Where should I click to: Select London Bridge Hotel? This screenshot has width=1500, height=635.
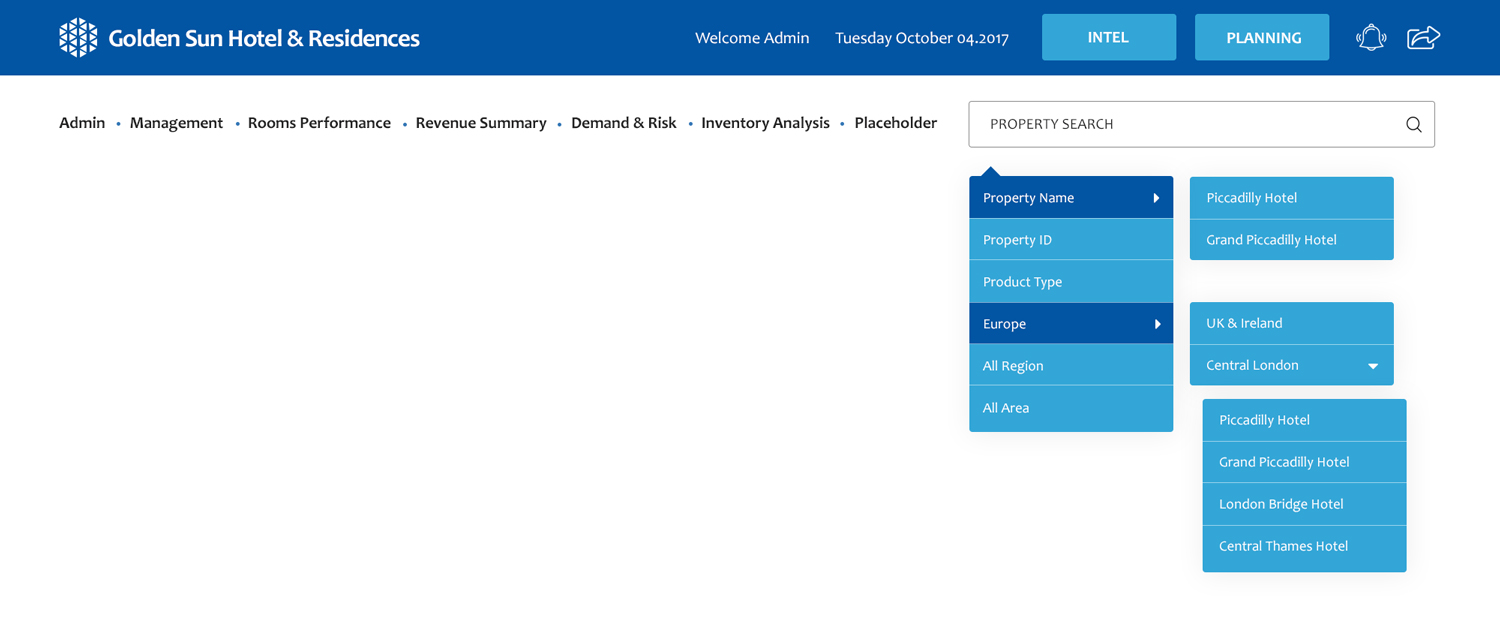point(1304,504)
